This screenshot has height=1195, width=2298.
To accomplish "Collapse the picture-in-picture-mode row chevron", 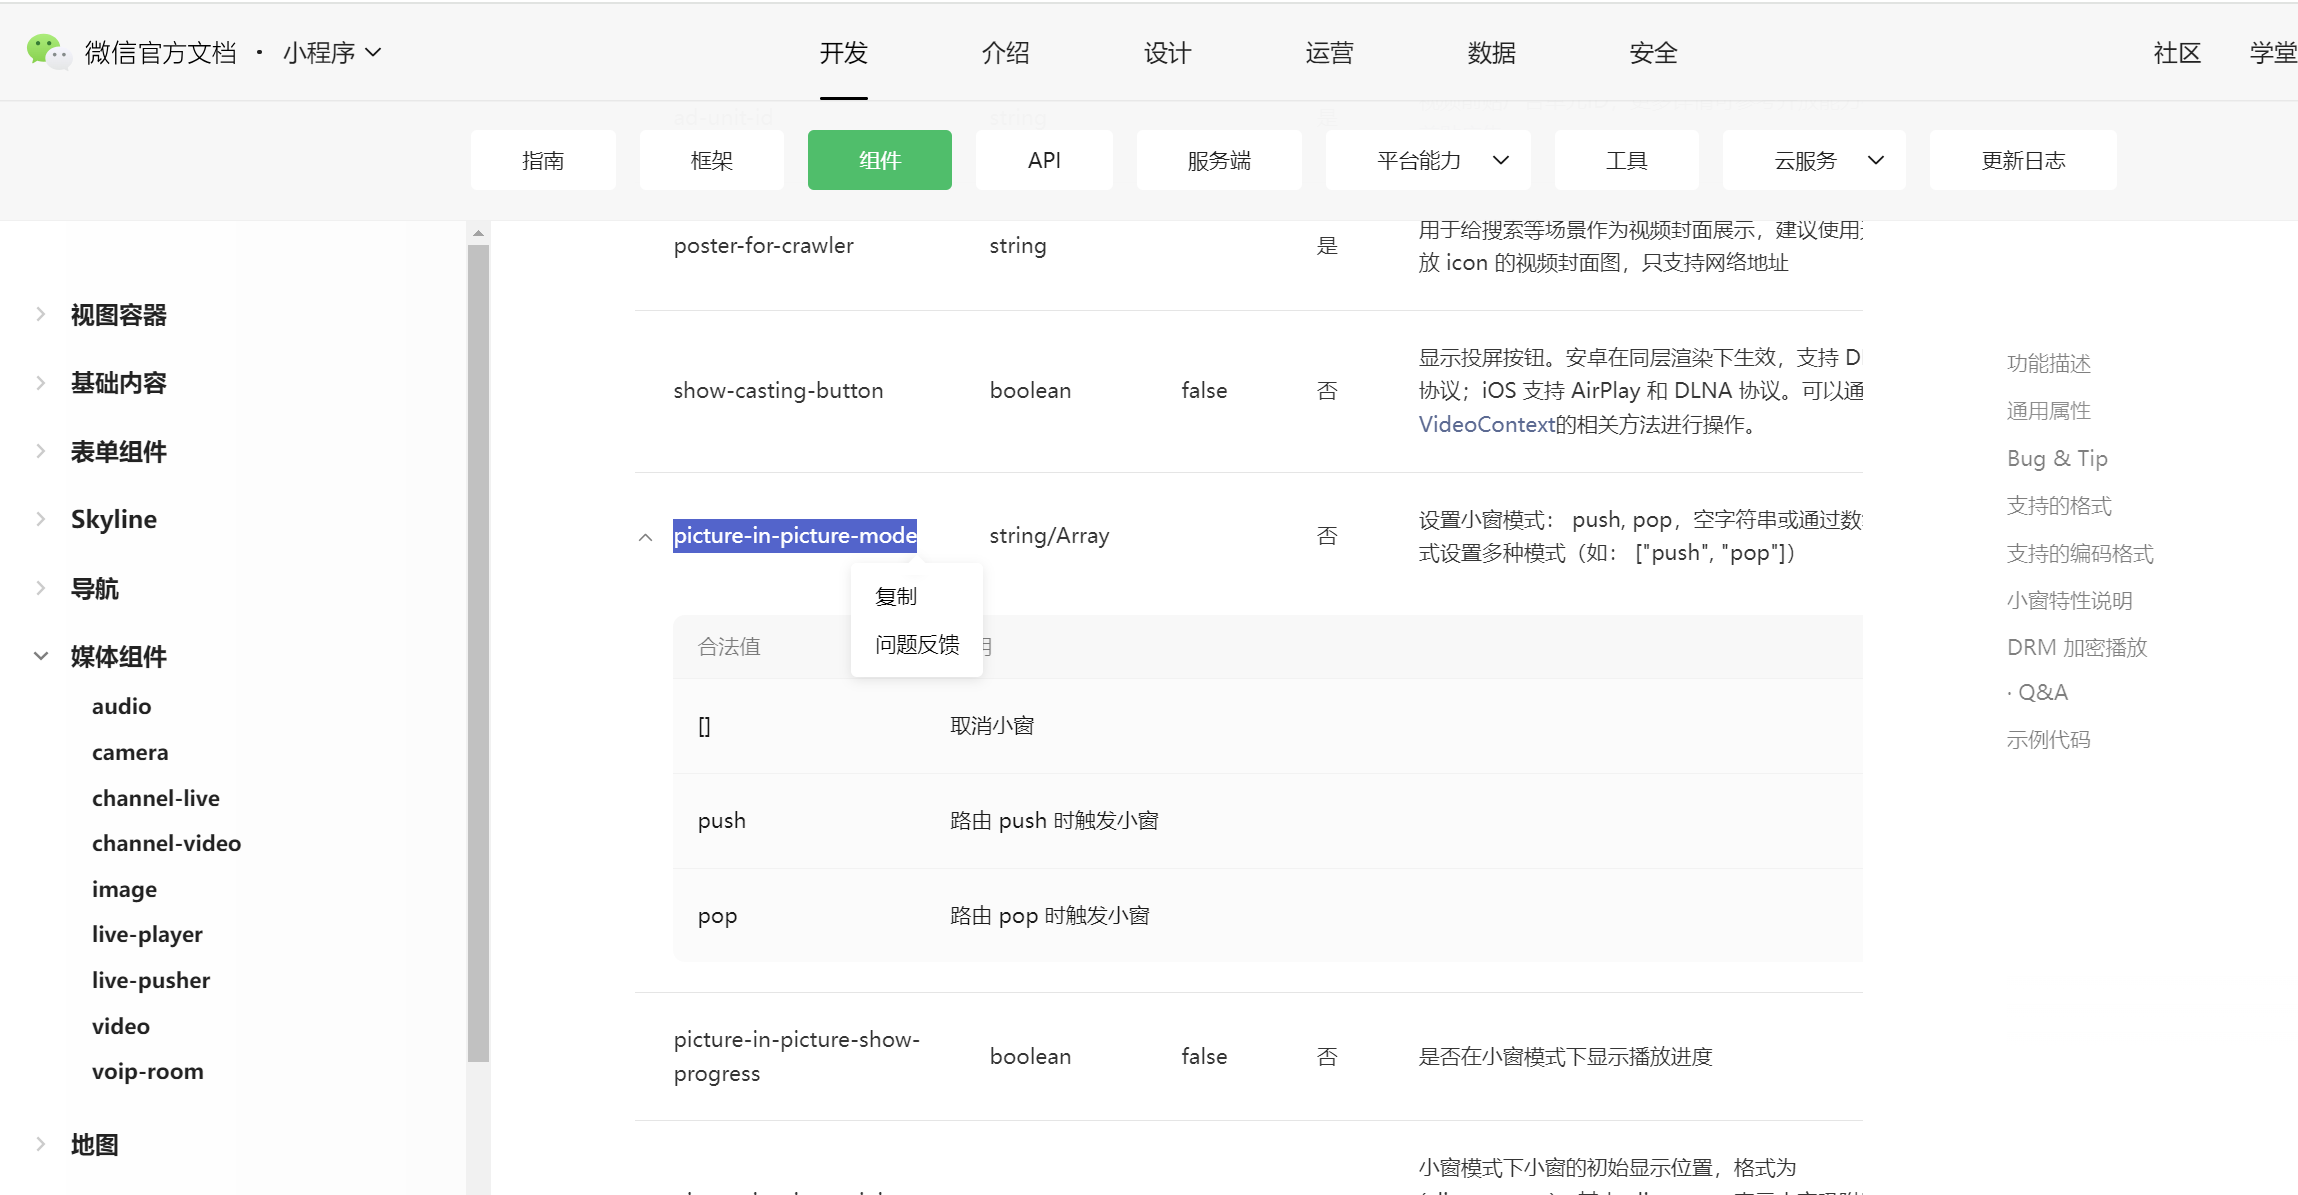I will click(645, 537).
